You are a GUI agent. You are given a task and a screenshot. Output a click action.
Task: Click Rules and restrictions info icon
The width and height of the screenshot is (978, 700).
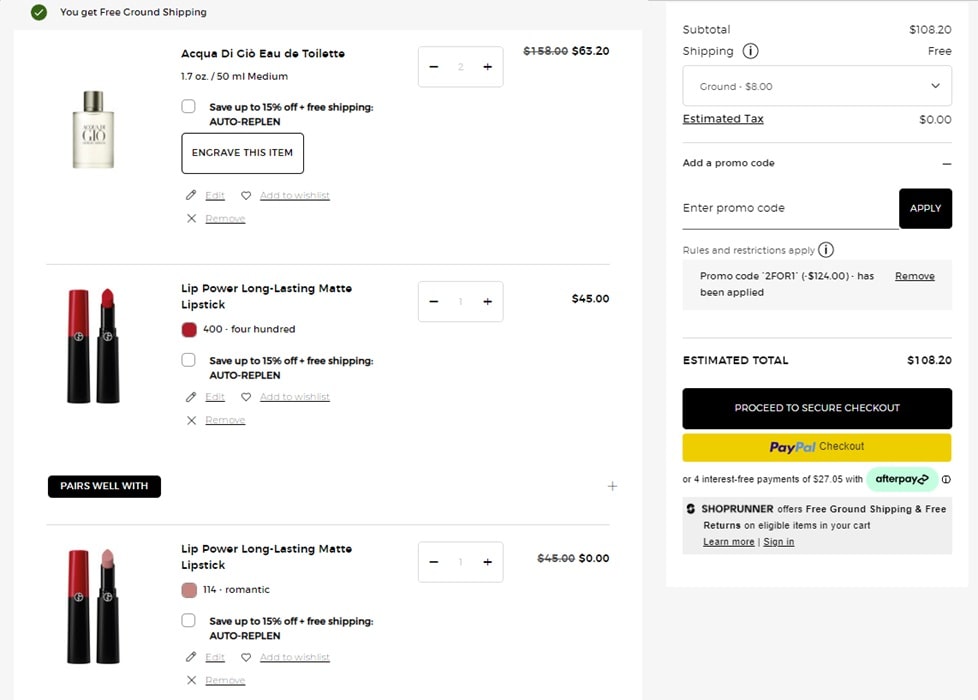tap(826, 250)
